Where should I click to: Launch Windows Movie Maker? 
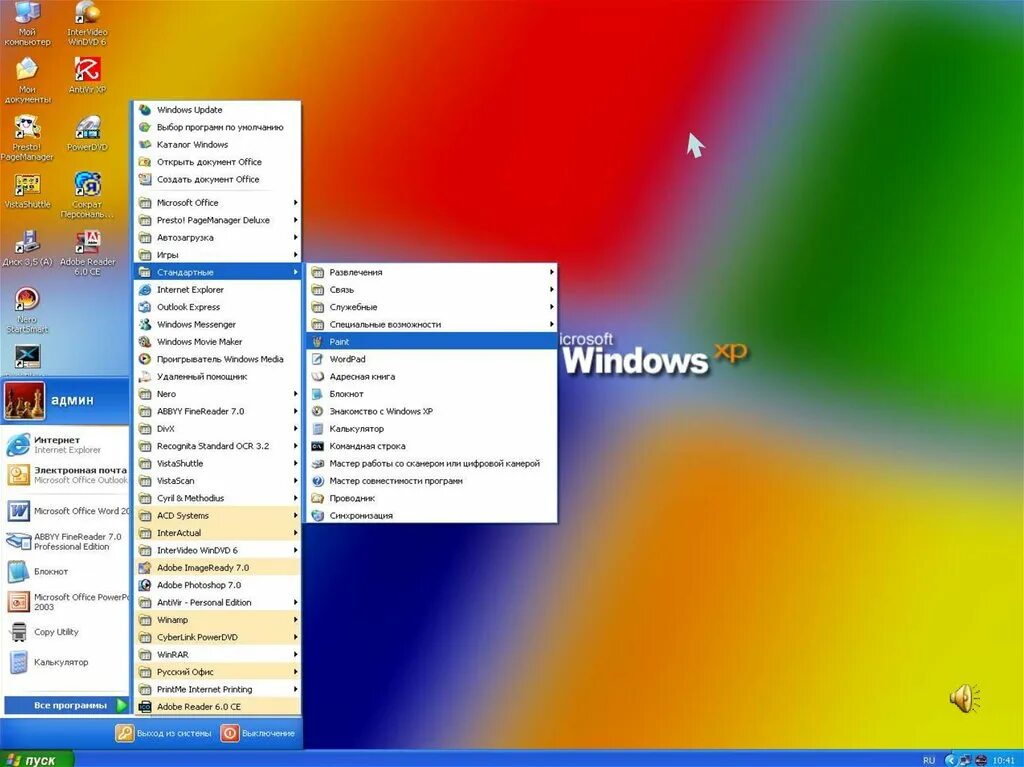pyautogui.click(x=217, y=342)
